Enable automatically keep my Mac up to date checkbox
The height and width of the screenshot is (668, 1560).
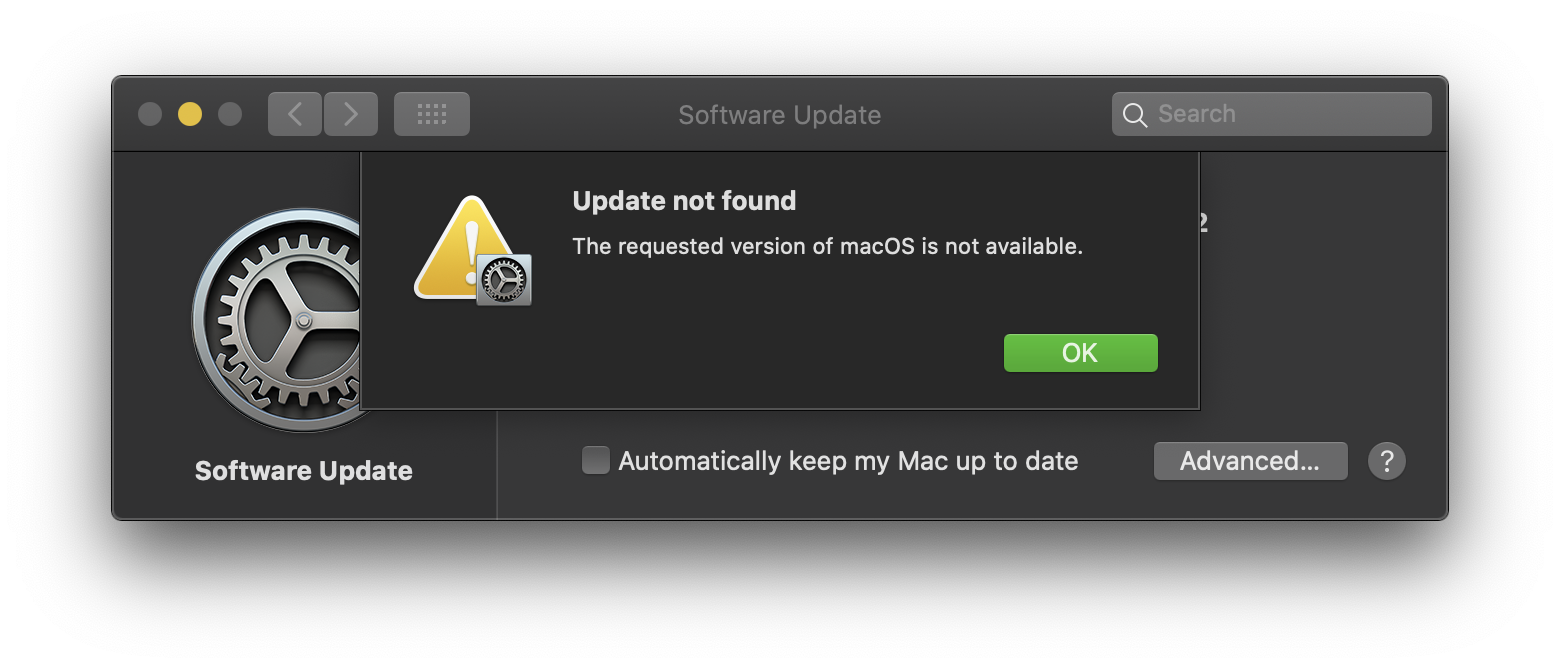pyautogui.click(x=596, y=460)
